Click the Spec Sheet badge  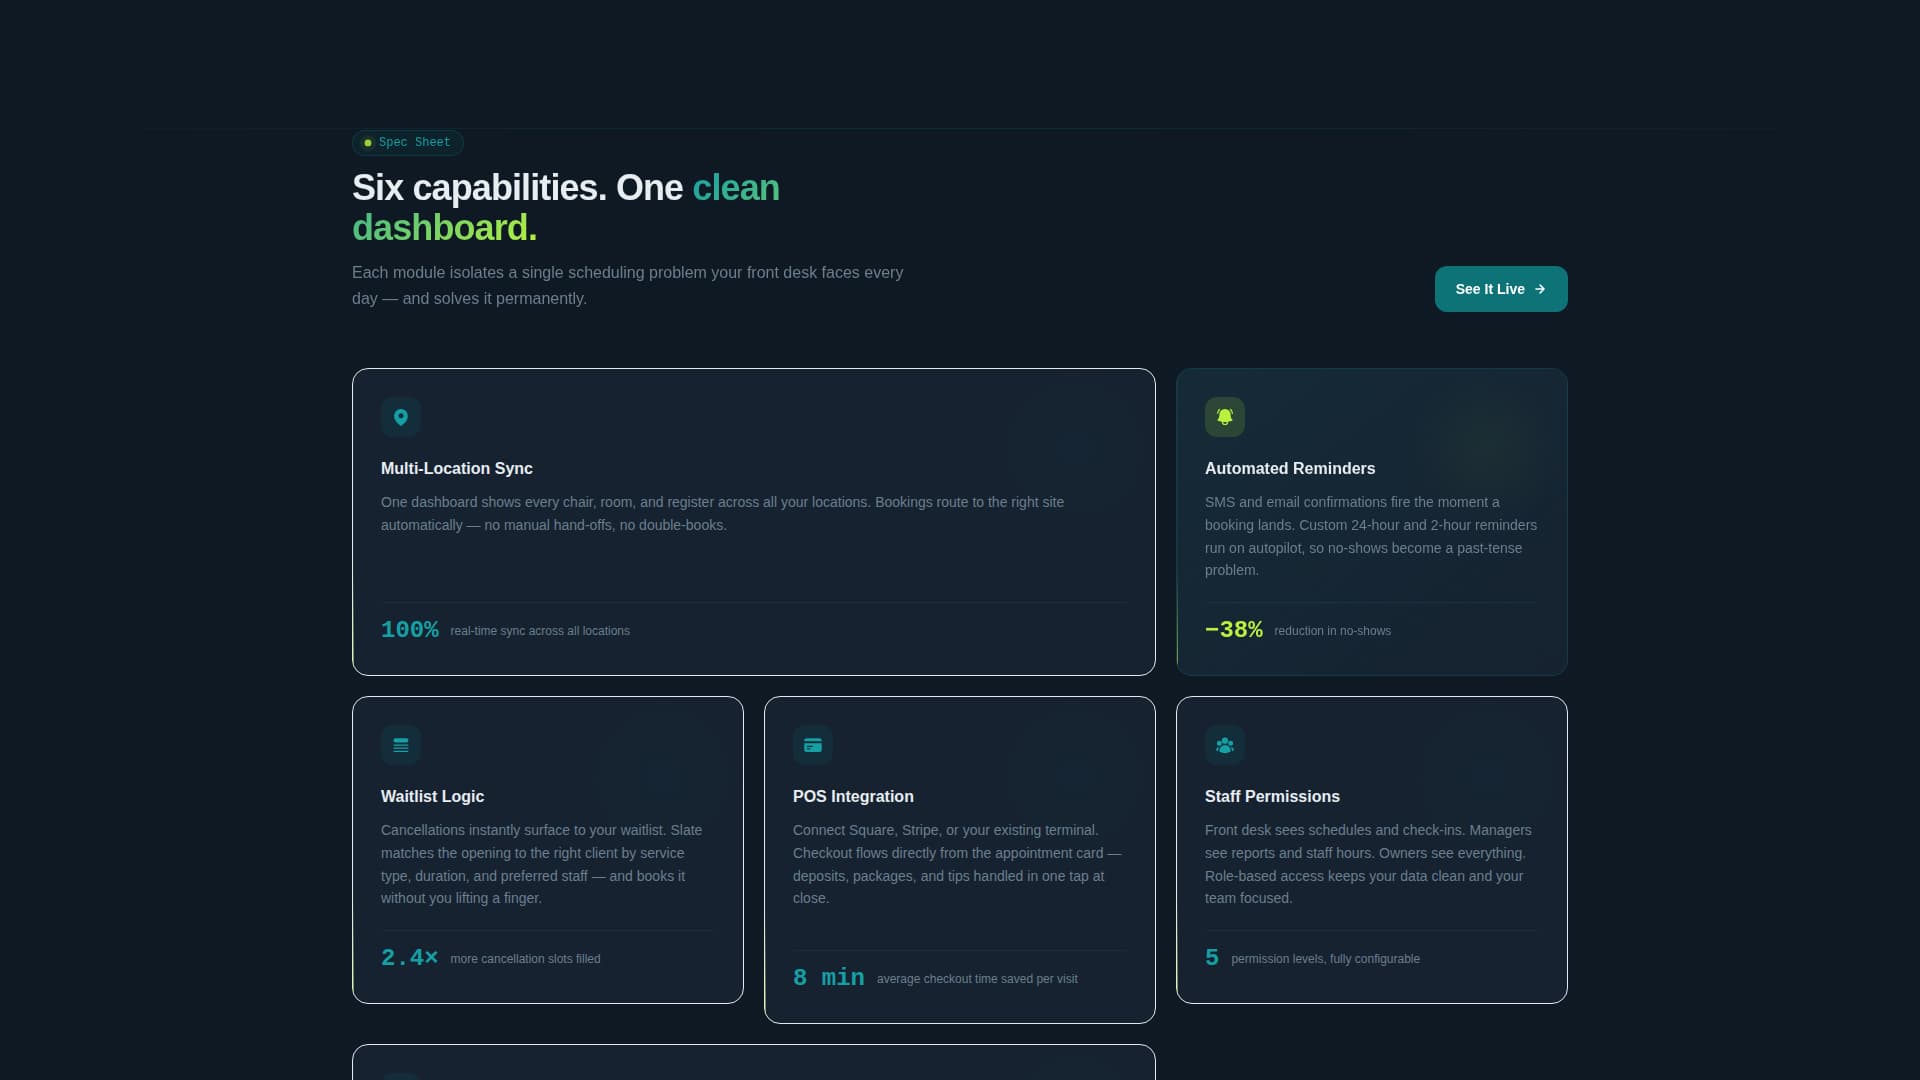406,142
